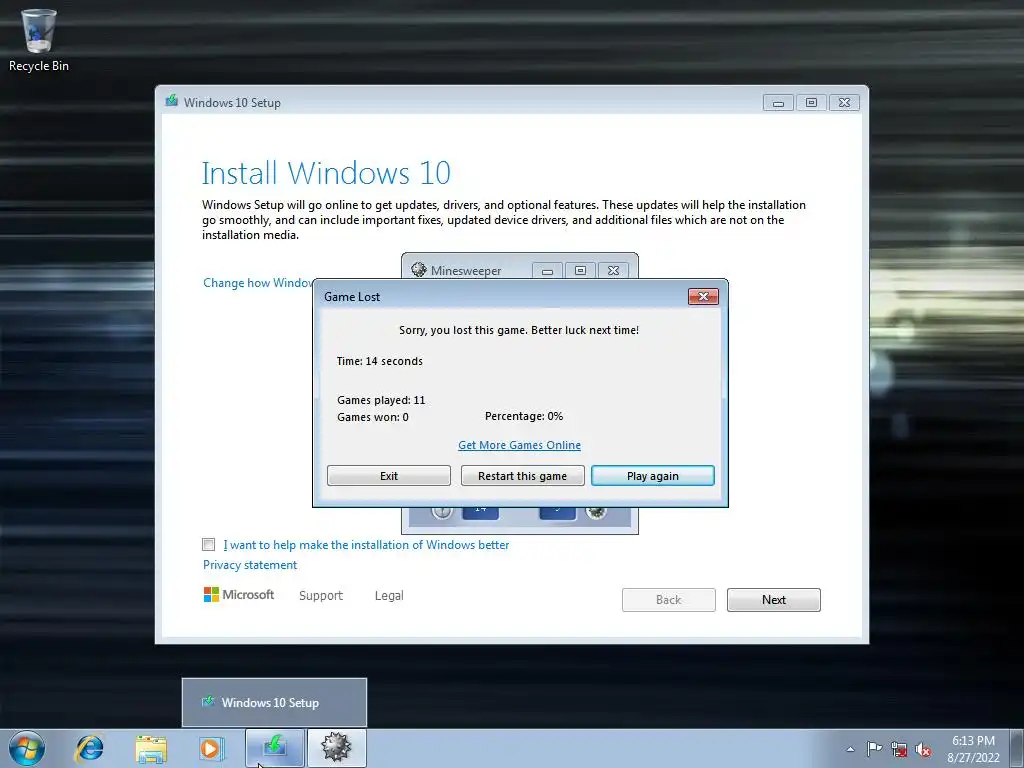Image resolution: width=1024 pixels, height=768 pixels.
Task: Minimize the Windows 10 Setup window
Action: pyautogui.click(x=778, y=103)
